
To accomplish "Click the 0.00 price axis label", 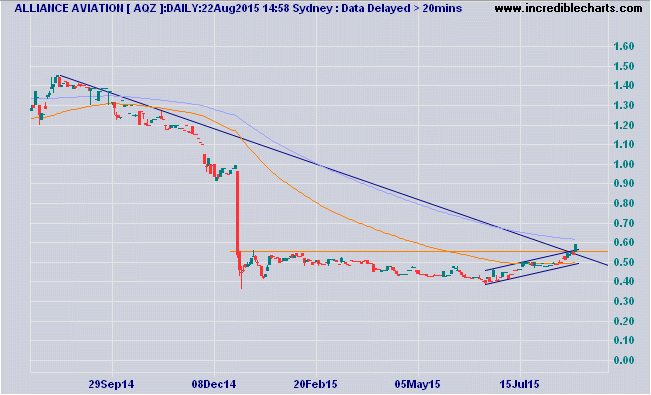I will tap(624, 360).
